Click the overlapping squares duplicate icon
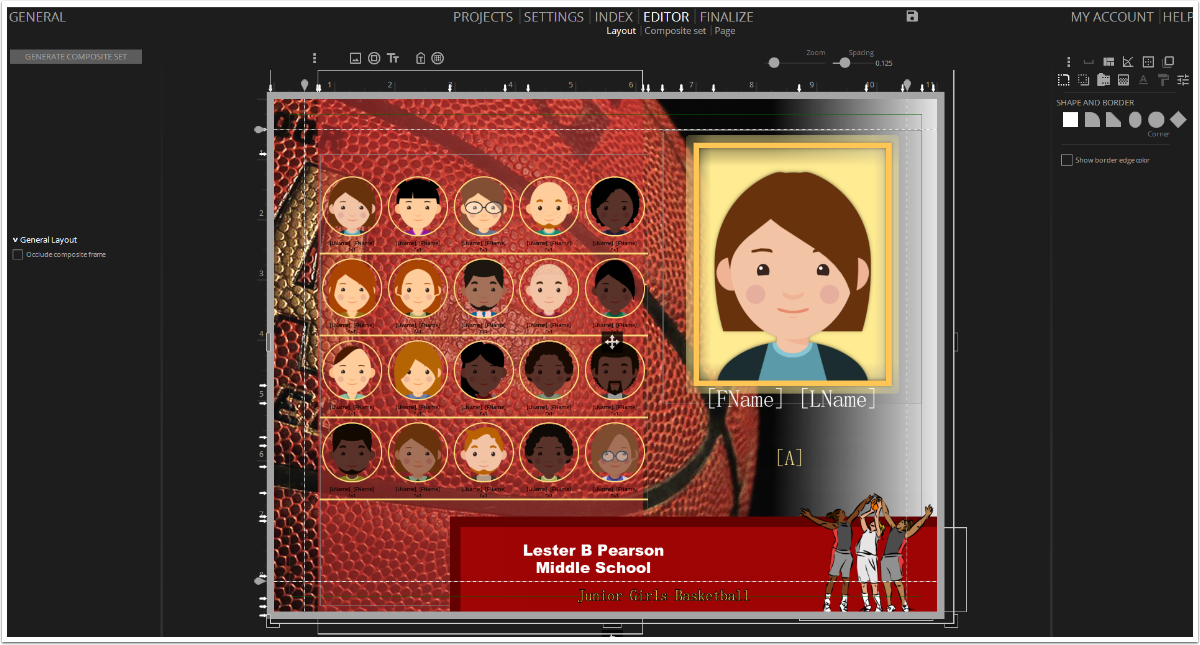The height and width of the screenshot is (645, 1200). pyautogui.click(x=1168, y=62)
